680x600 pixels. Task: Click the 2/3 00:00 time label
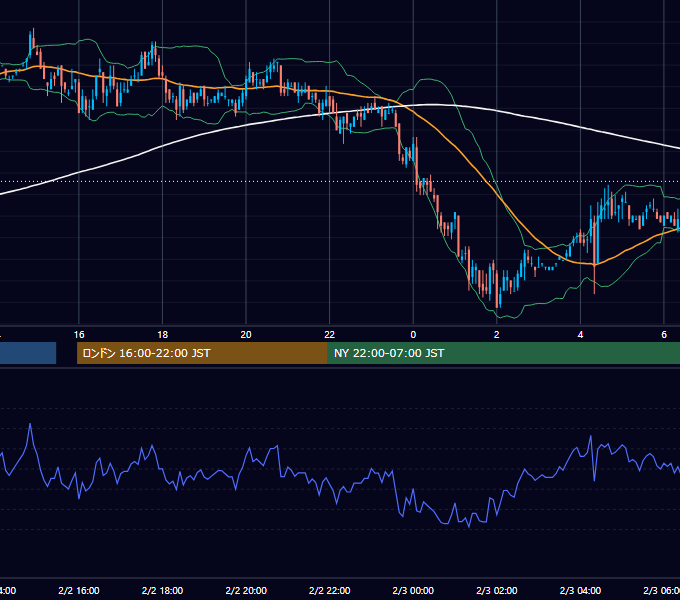point(413,590)
